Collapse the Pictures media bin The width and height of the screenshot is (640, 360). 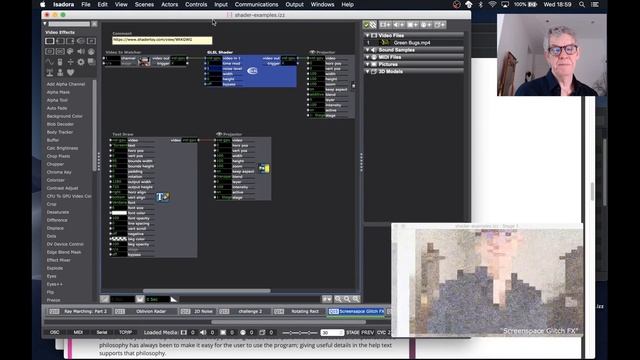click(367, 64)
